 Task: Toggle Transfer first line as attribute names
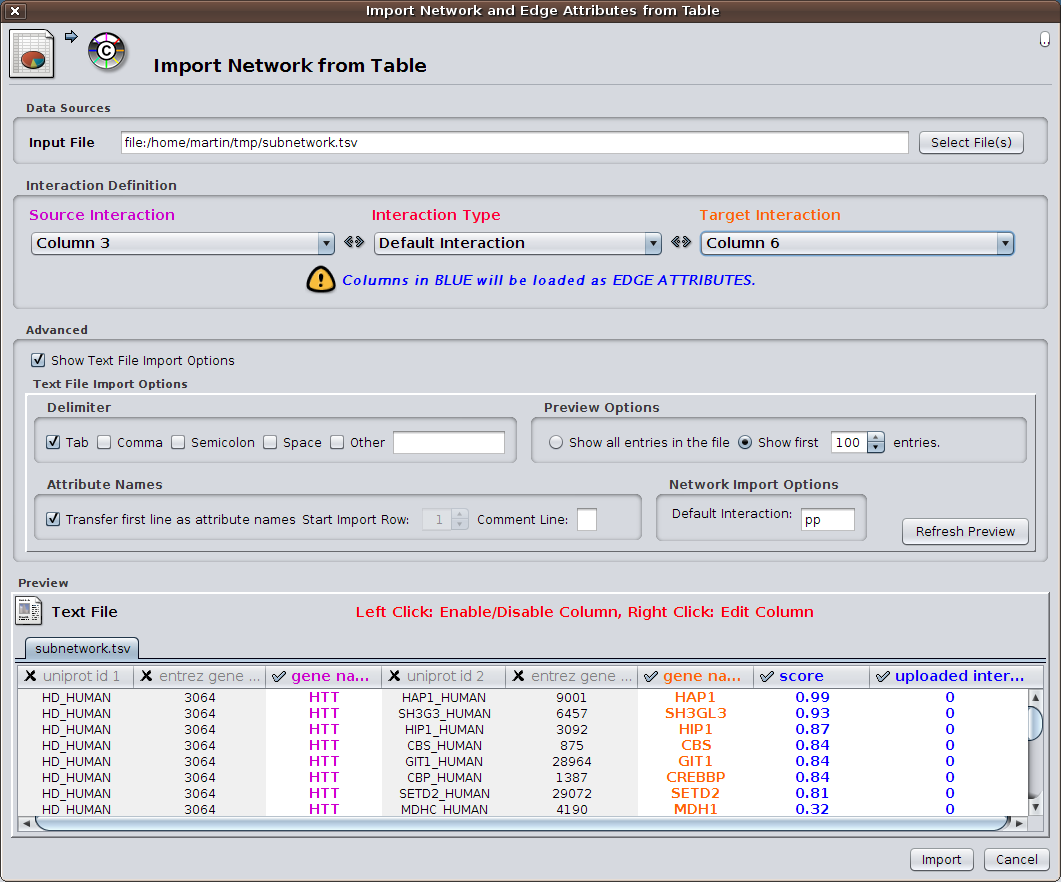[x=53, y=519]
